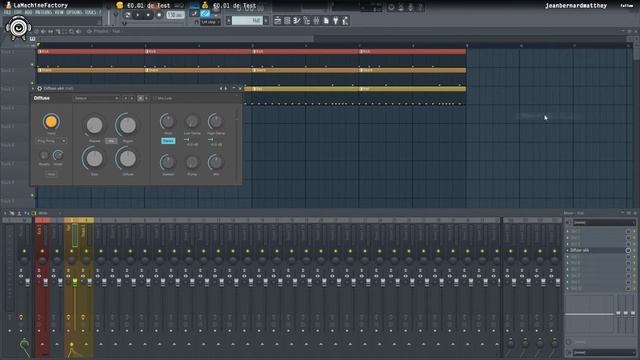The image size is (640, 360).
Task: Click the Diffuse slot mix level knob
Action: 629,250
